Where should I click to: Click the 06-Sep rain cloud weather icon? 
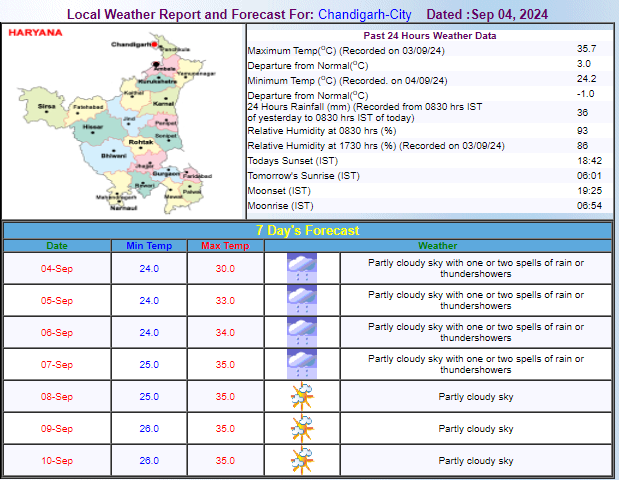tap(302, 332)
